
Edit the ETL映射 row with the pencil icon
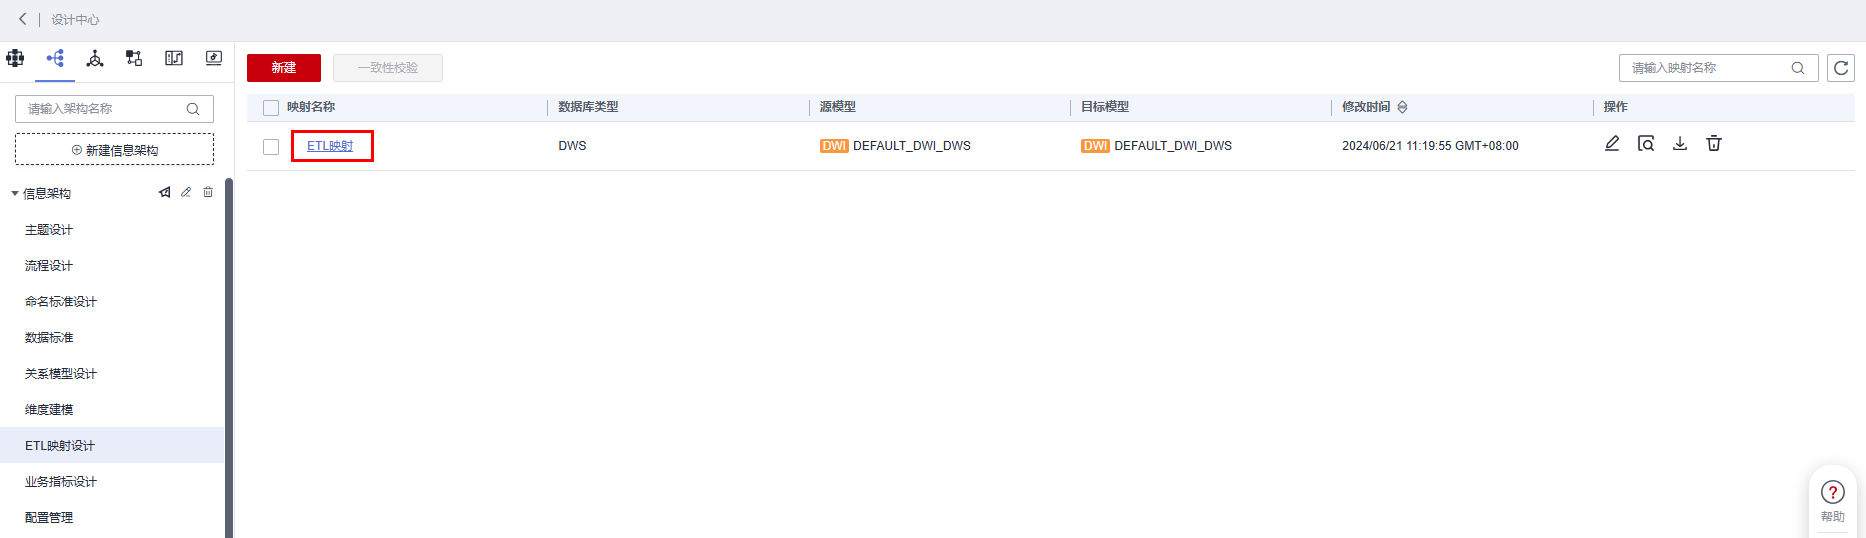coord(1612,144)
